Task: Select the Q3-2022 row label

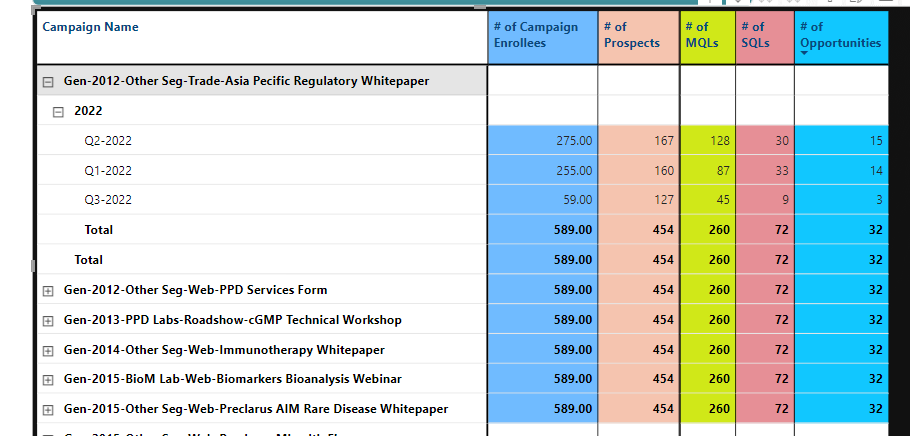Action: (108, 200)
